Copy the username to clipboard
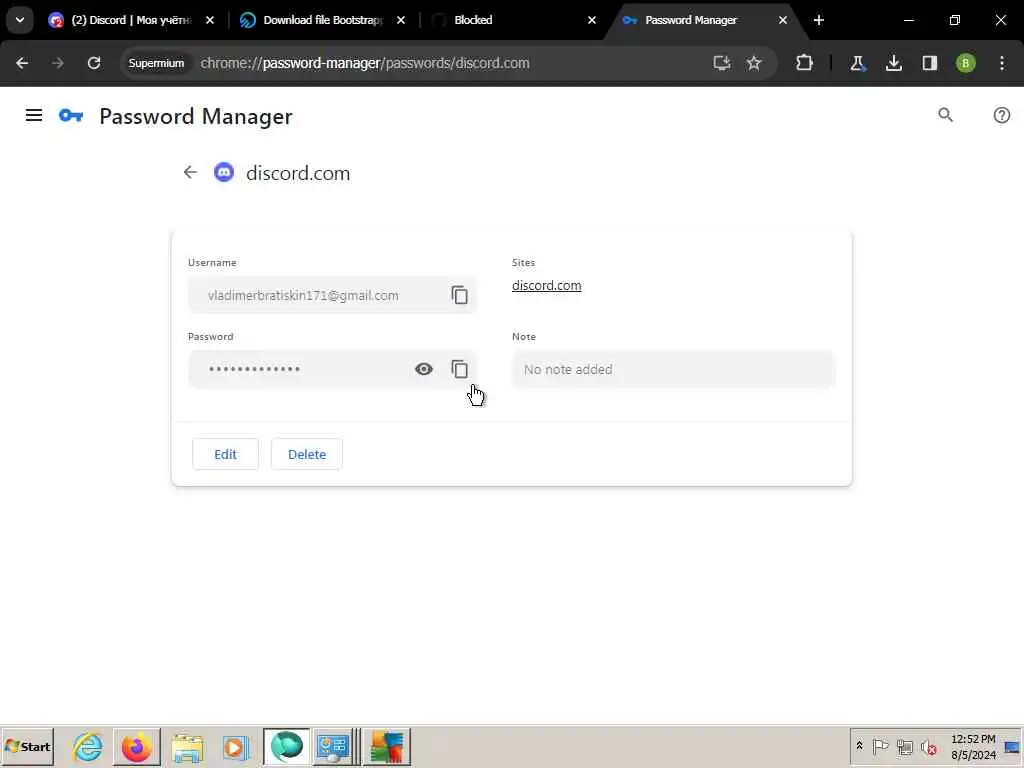This screenshot has height=768, width=1024. pyautogui.click(x=460, y=295)
